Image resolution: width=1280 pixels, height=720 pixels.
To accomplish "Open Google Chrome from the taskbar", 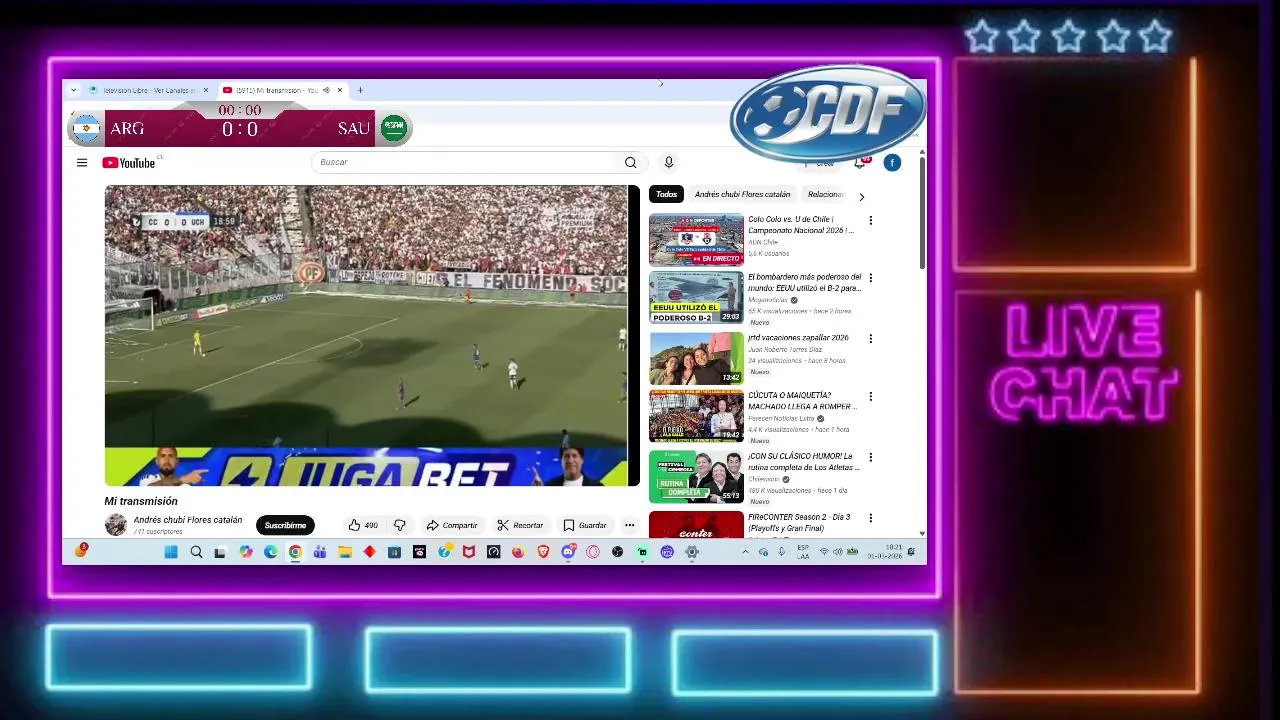I will tap(295, 552).
